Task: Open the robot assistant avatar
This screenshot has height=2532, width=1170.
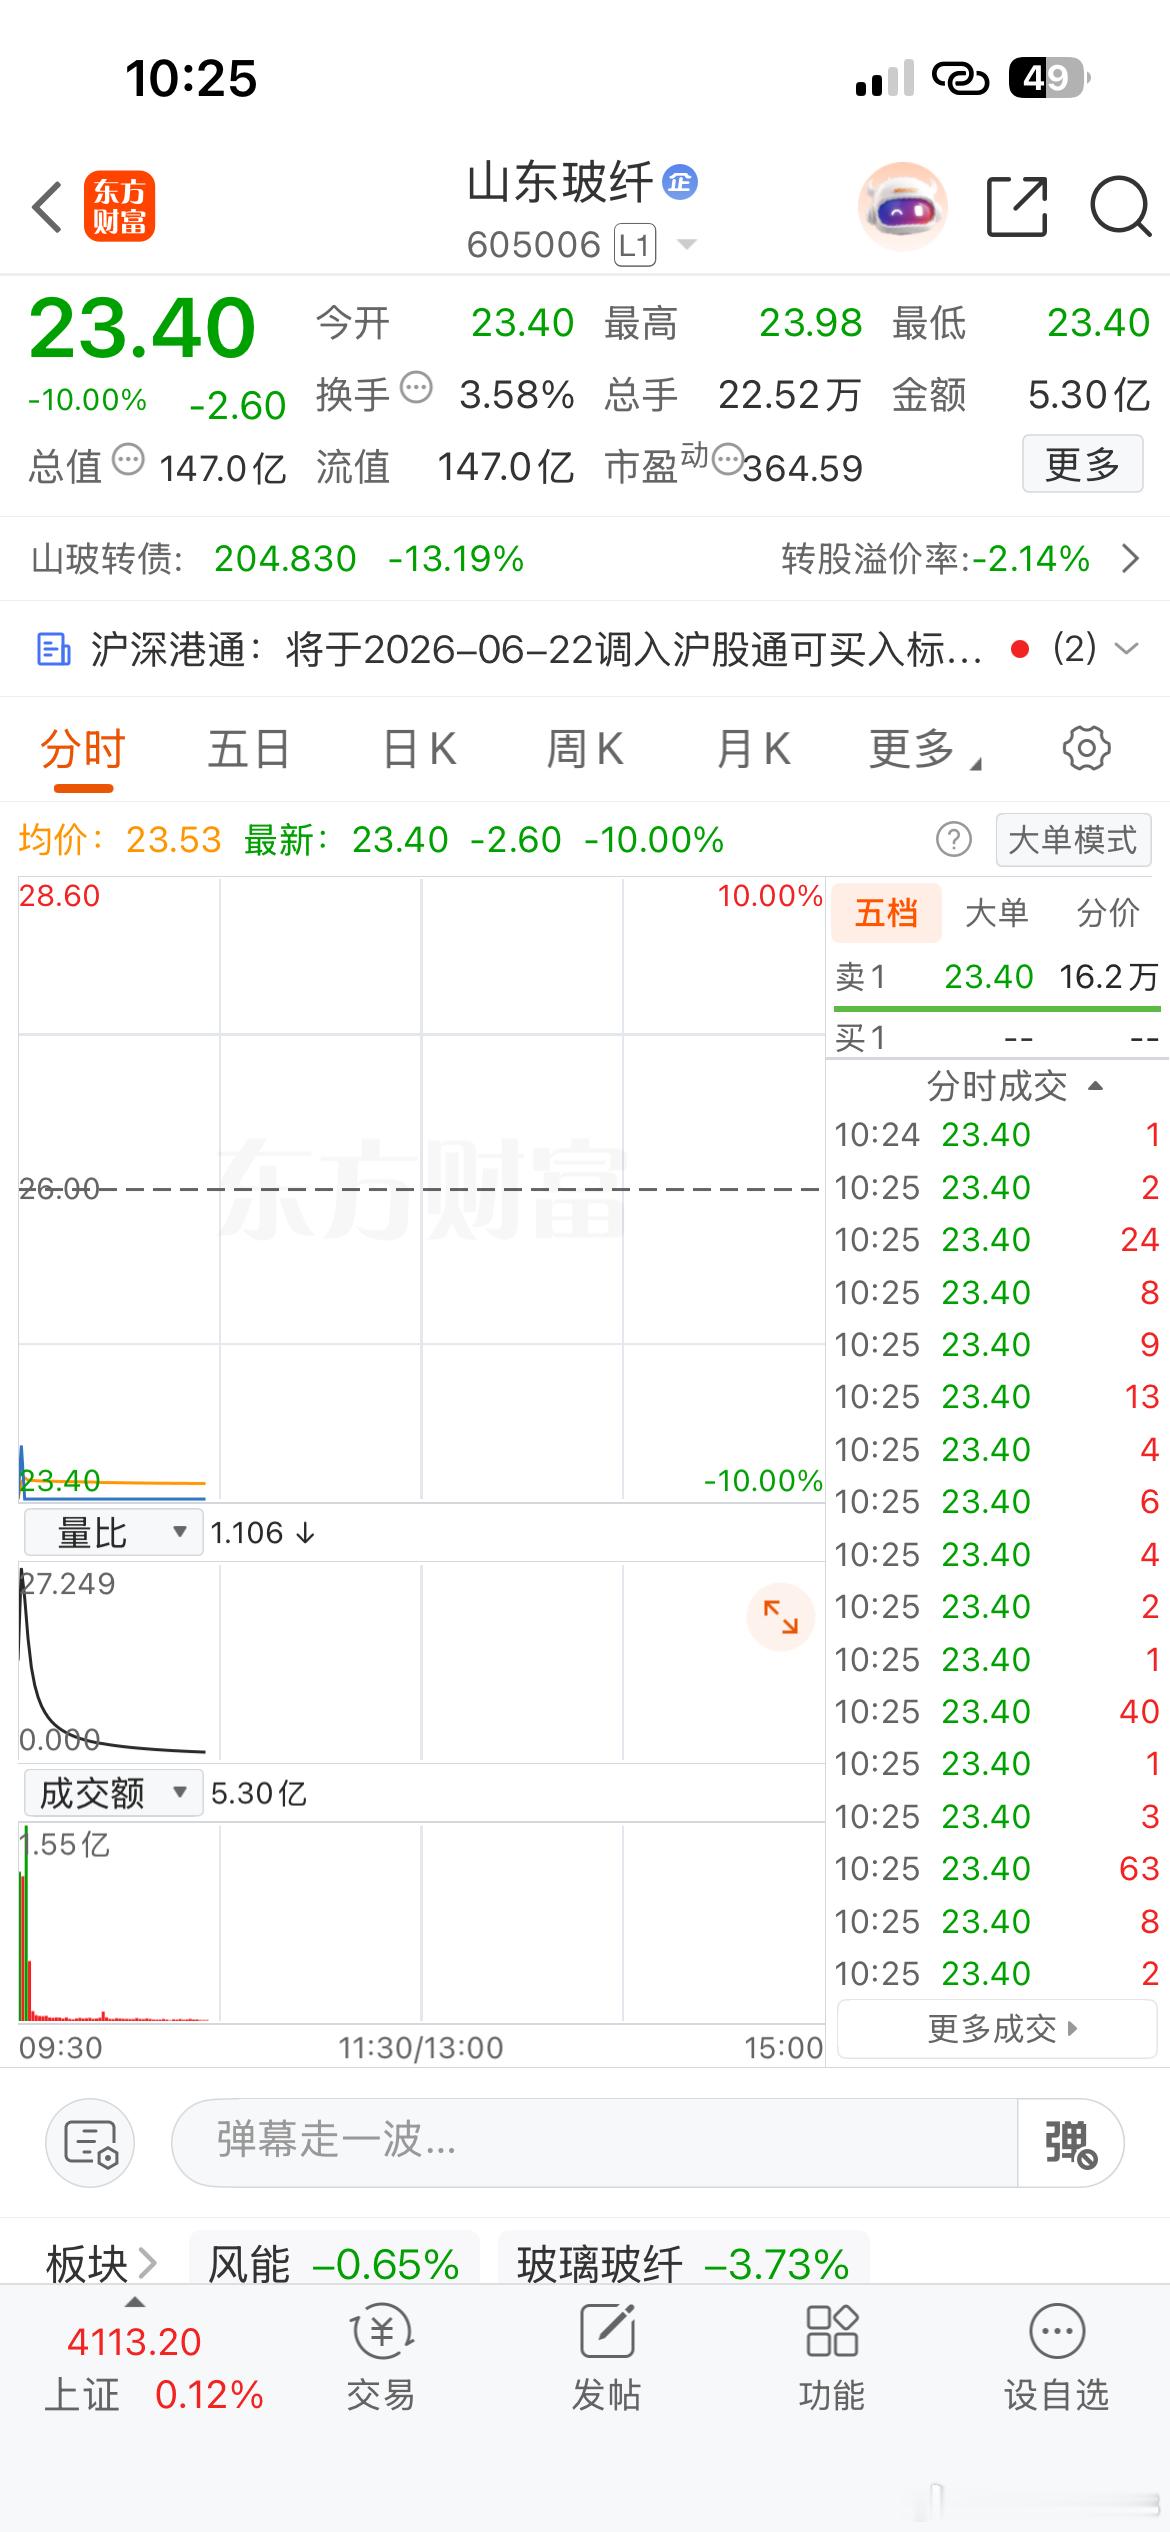Action: tap(903, 207)
